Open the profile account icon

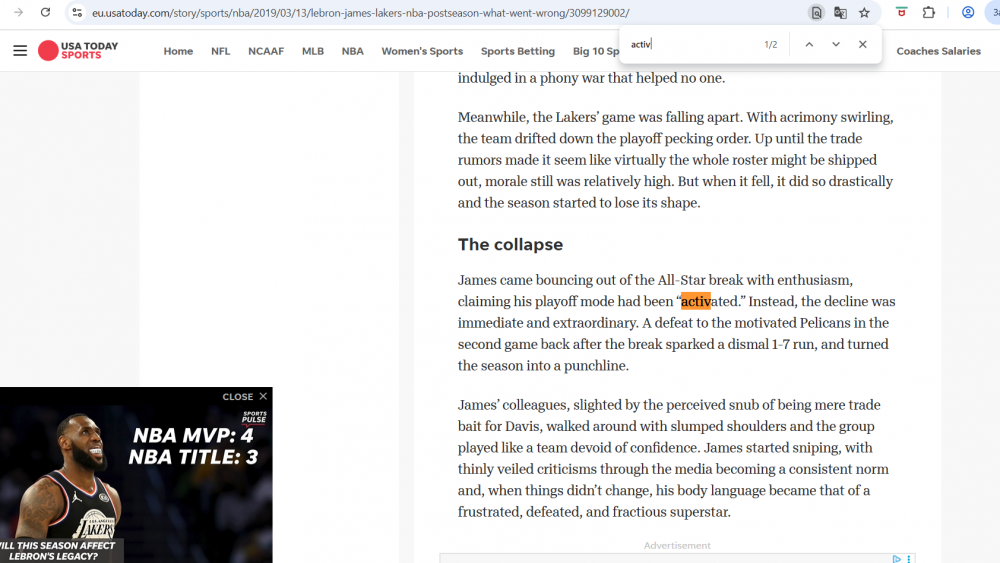point(968,13)
